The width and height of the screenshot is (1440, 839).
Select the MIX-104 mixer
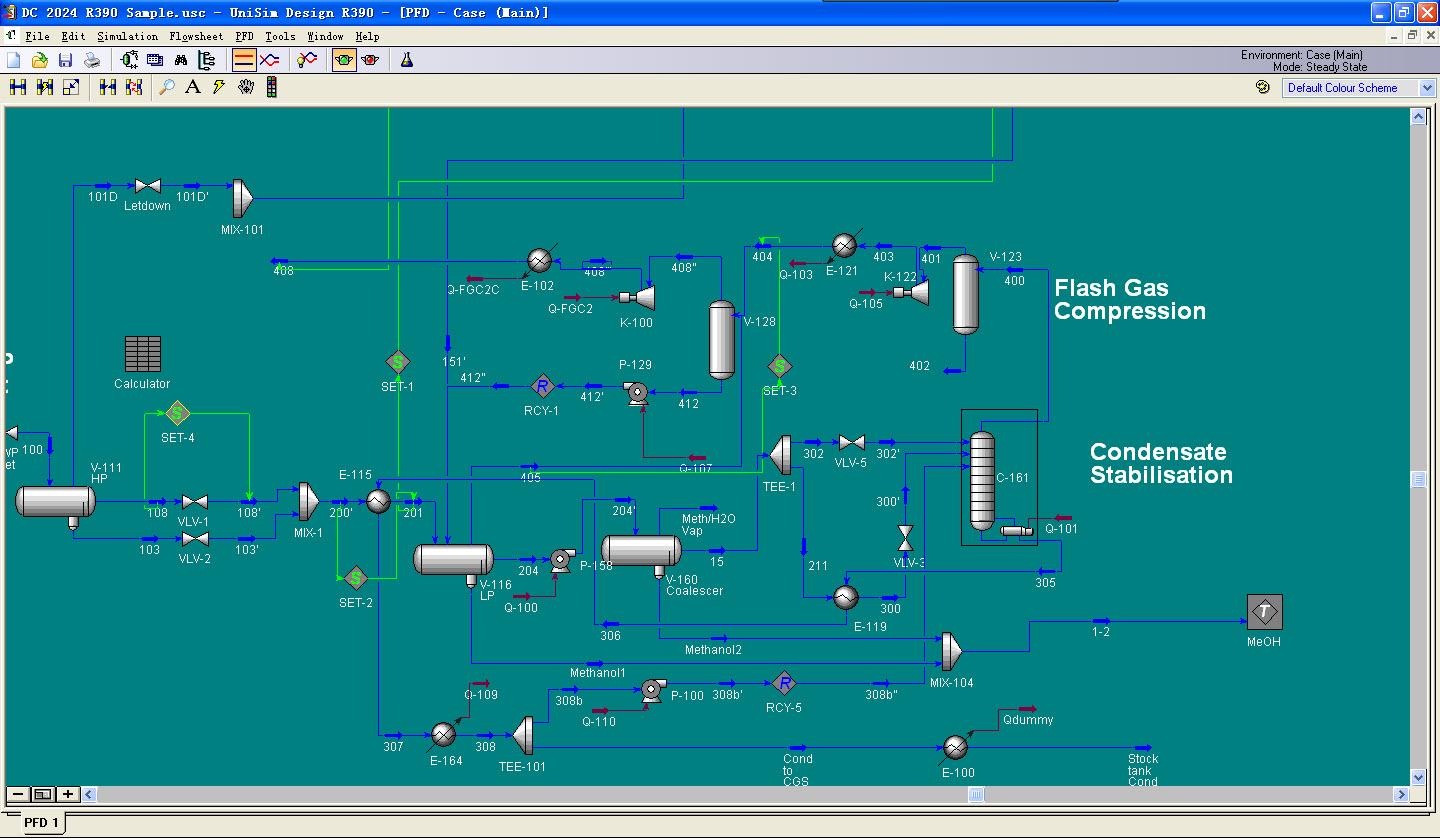(952, 651)
